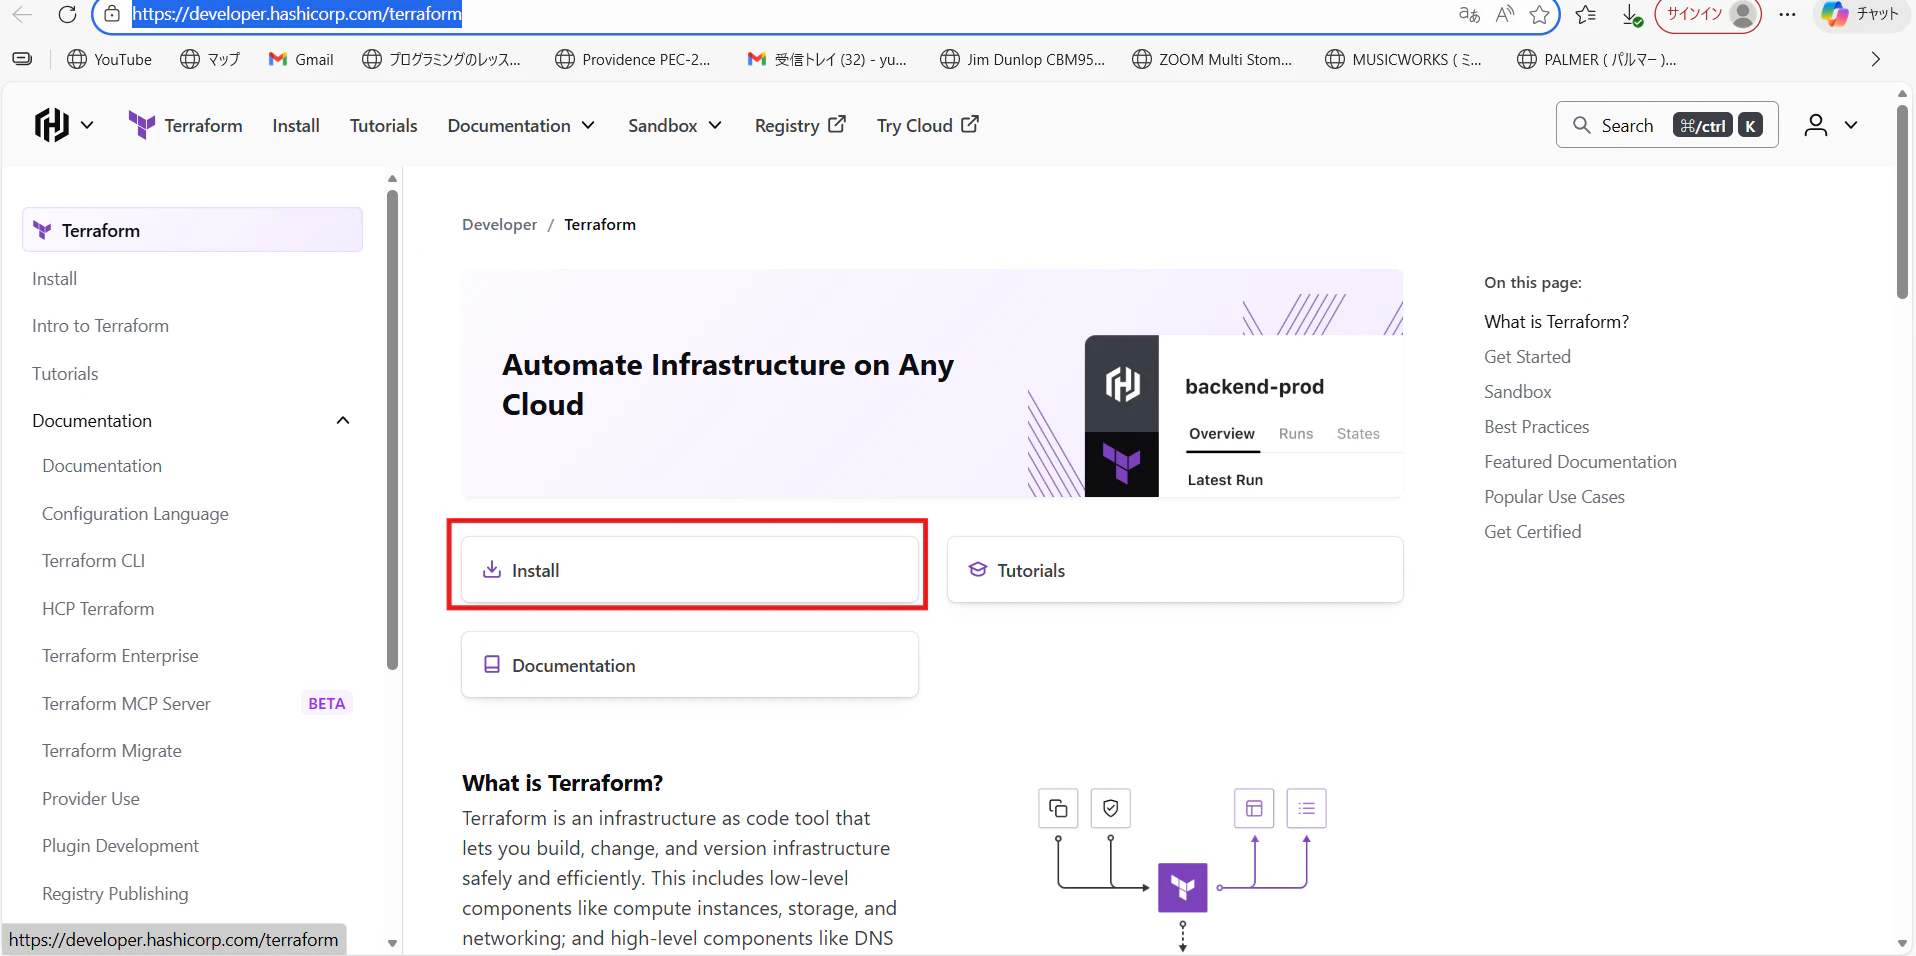The height and width of the screenshot is (956, 1916).
Task: Open Provider Use in sidebar
Action: [91, 798]
